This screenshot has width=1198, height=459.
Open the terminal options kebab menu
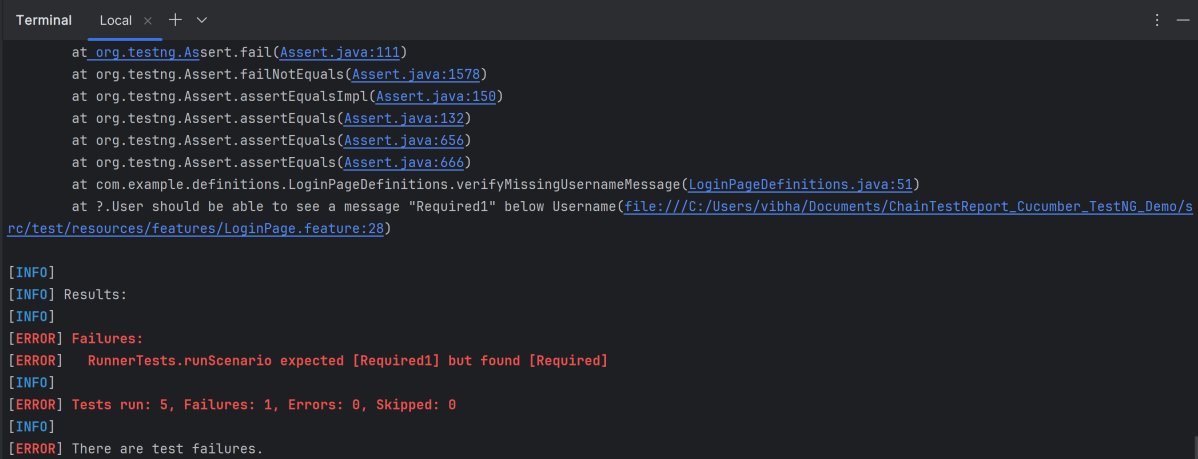tap(1157, 20)
